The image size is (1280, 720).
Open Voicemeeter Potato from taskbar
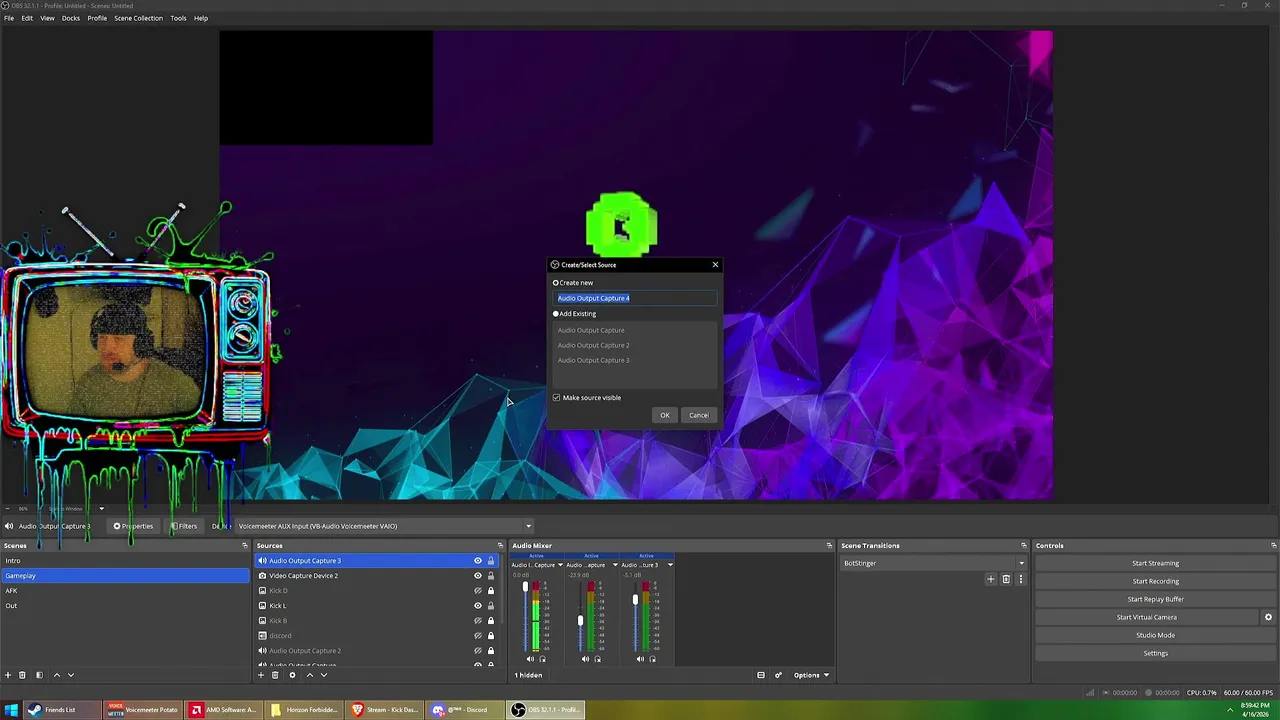(x=143, y=710)
